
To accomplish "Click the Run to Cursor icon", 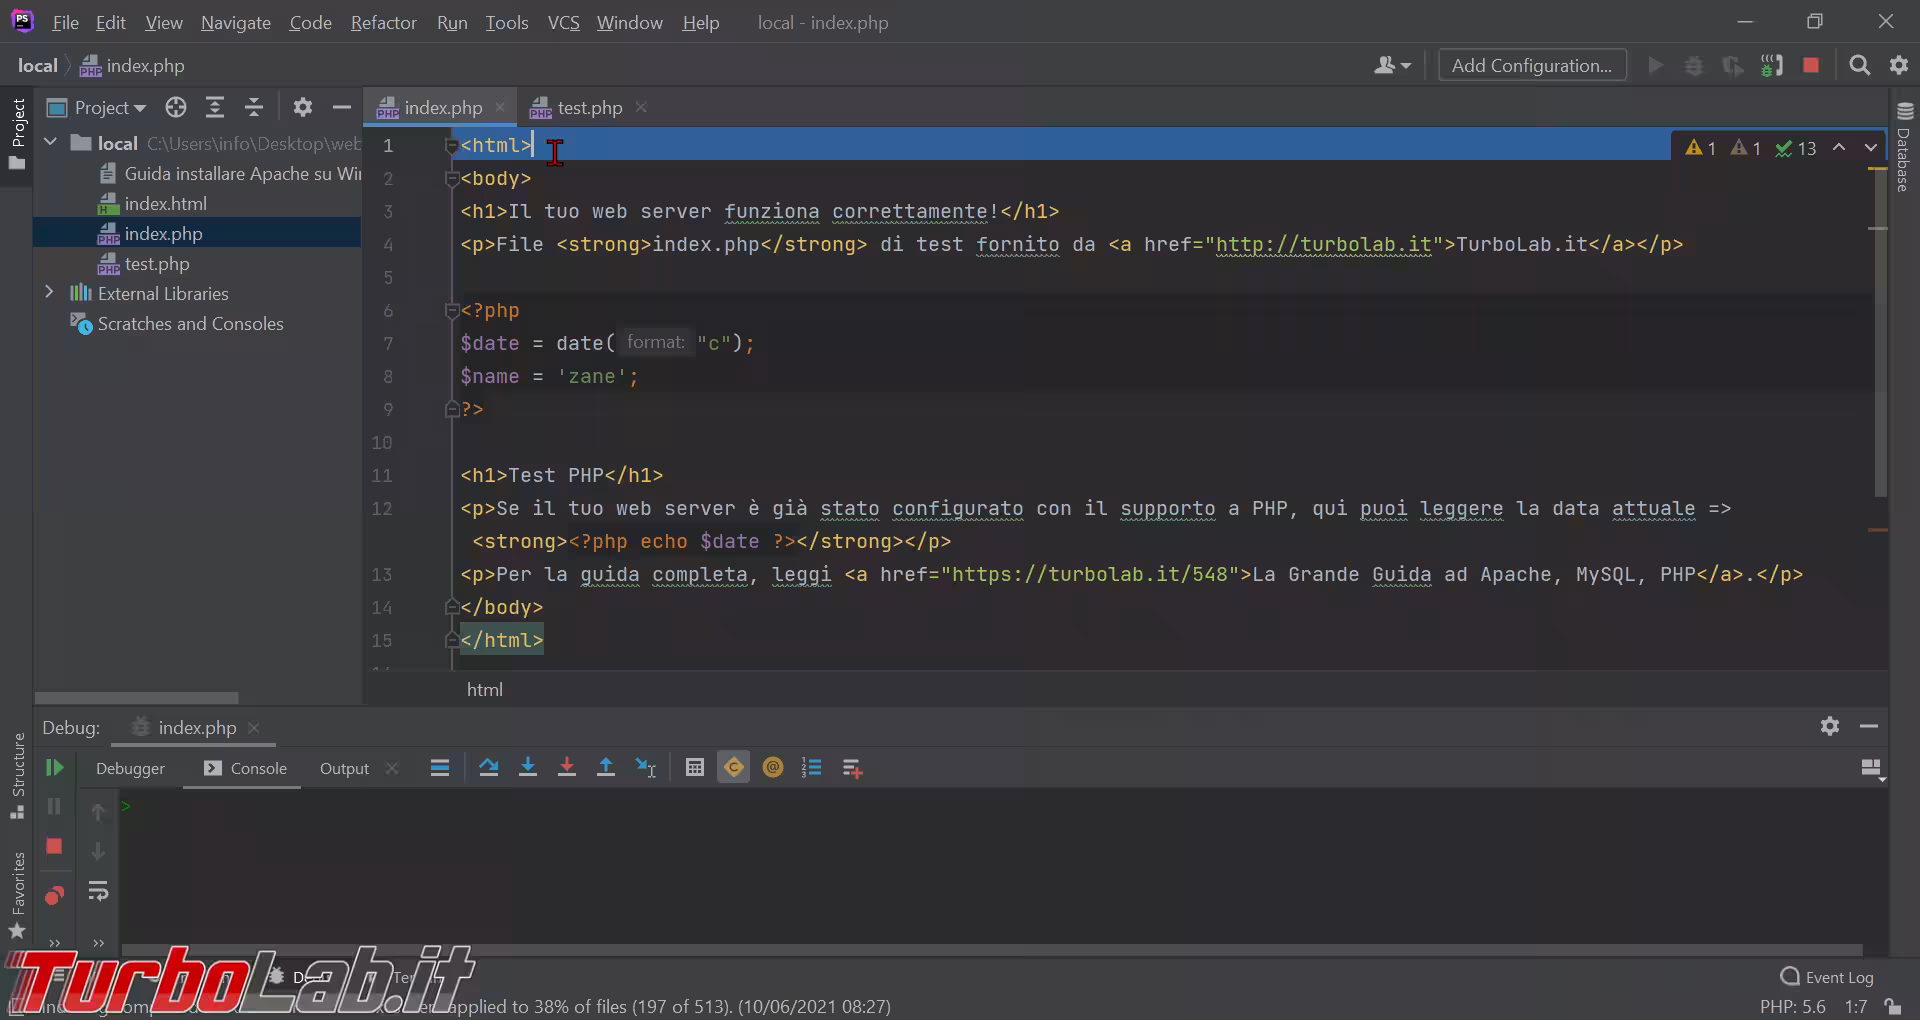I will click(646, 768).
